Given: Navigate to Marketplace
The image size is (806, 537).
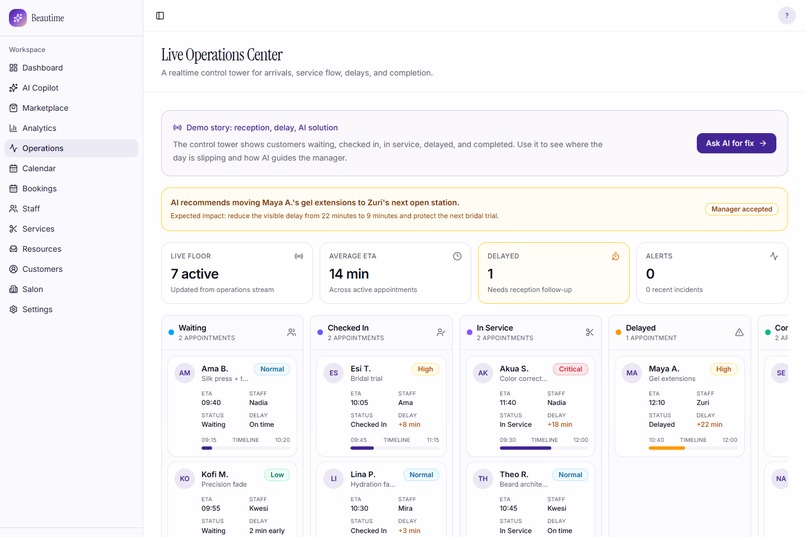Looking at the screenshot, I should [71, 108].
